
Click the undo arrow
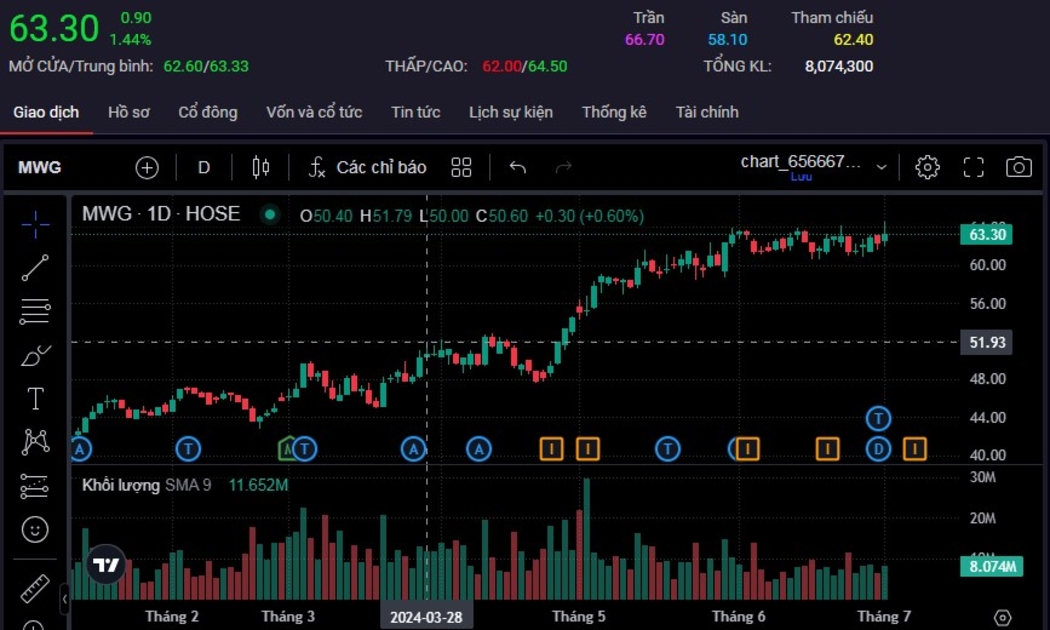[x=517, y=167]
